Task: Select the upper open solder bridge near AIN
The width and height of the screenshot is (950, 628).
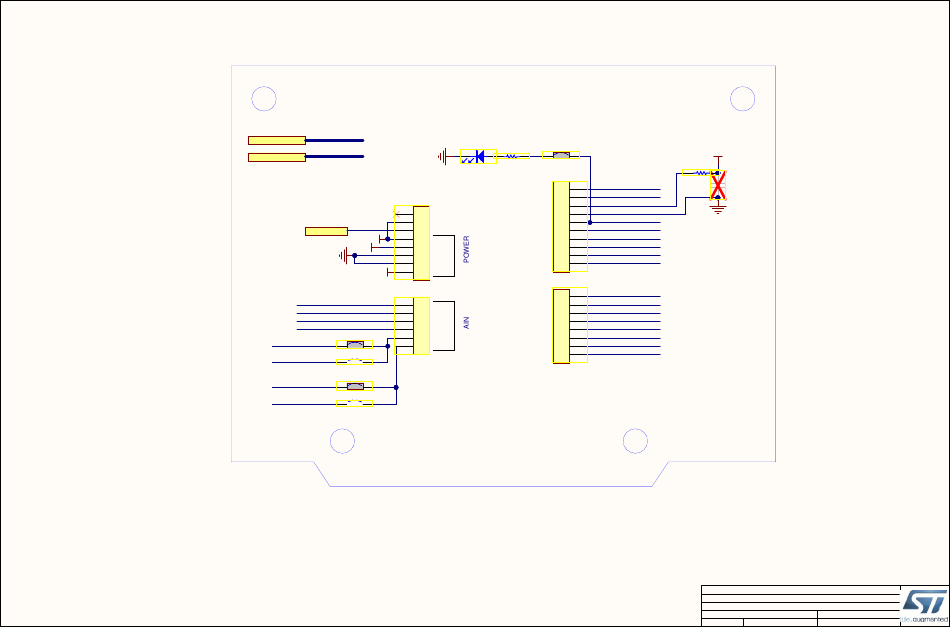Action: coord(354,362)
